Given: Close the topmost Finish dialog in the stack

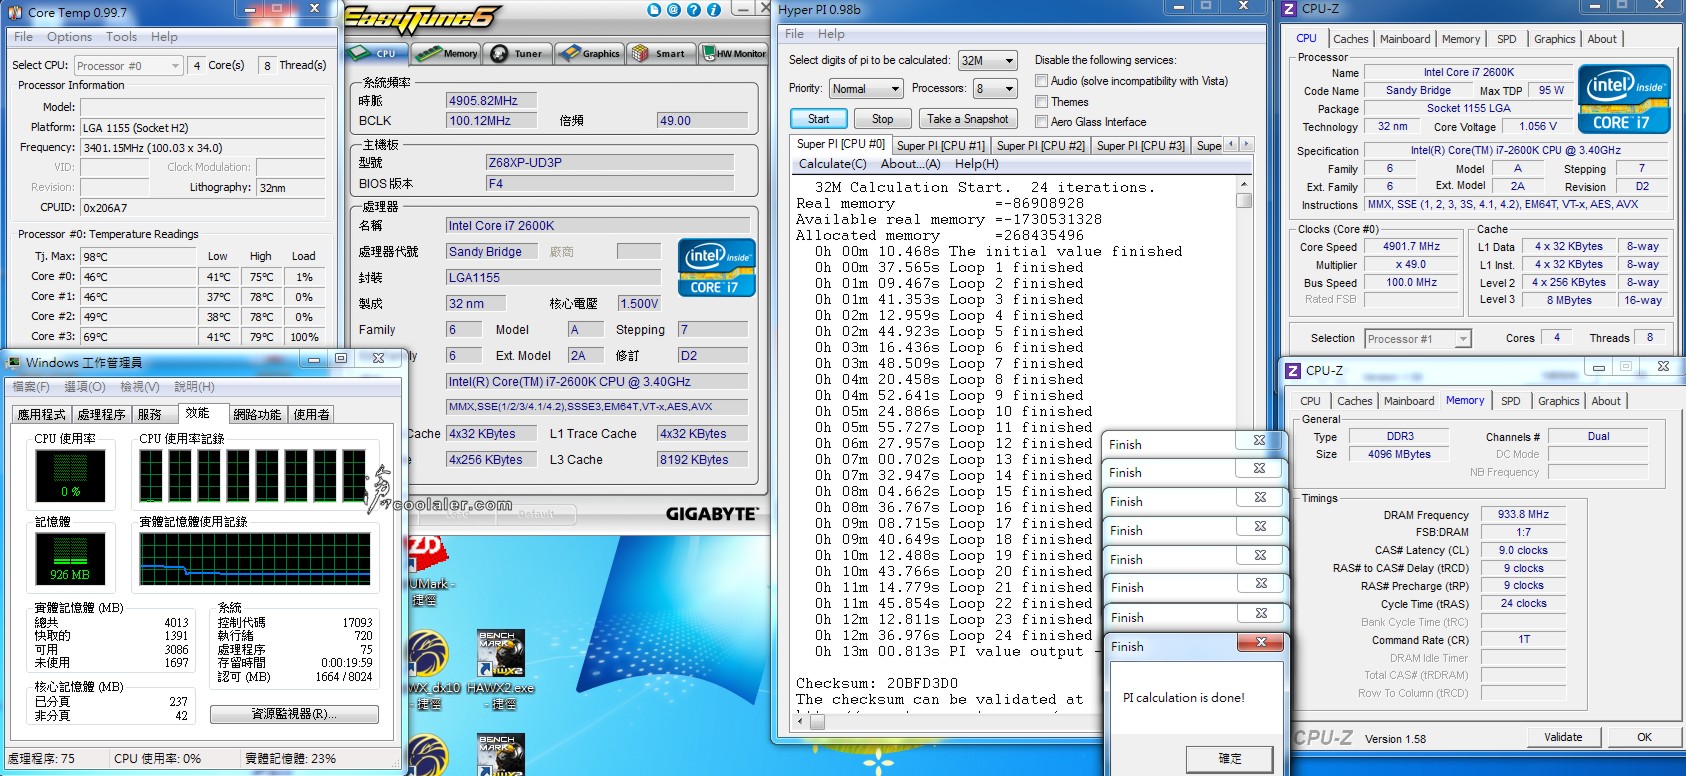Looking at the screenshot, I should (1259, 440).
